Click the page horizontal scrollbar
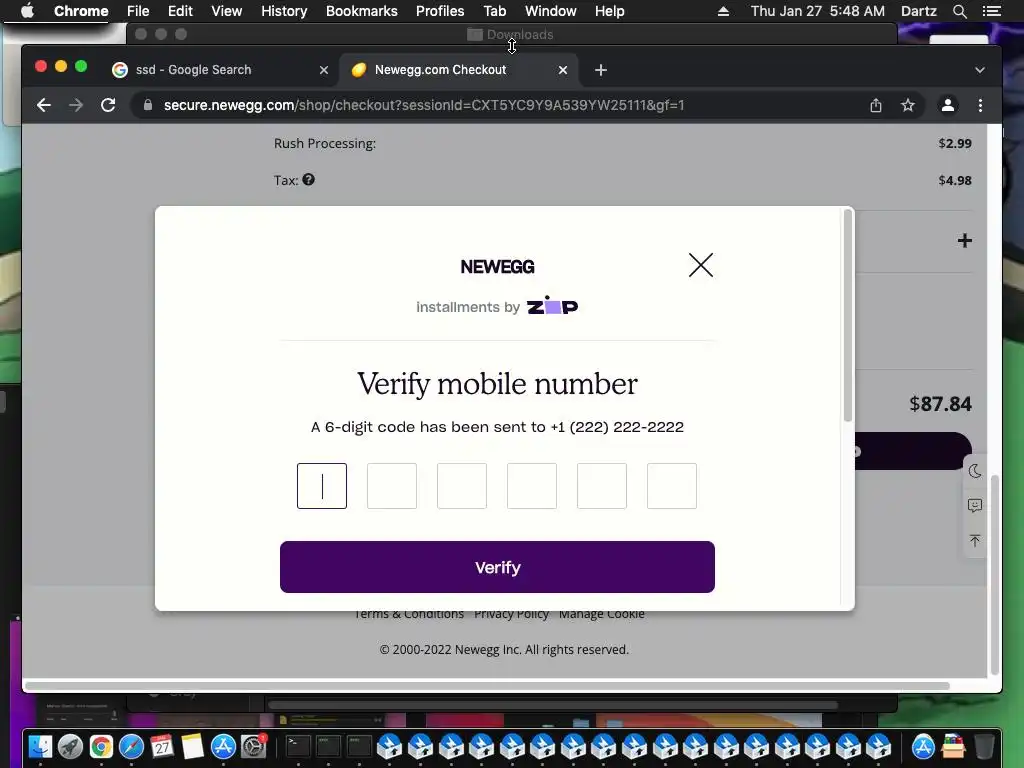 coord(487,686)
